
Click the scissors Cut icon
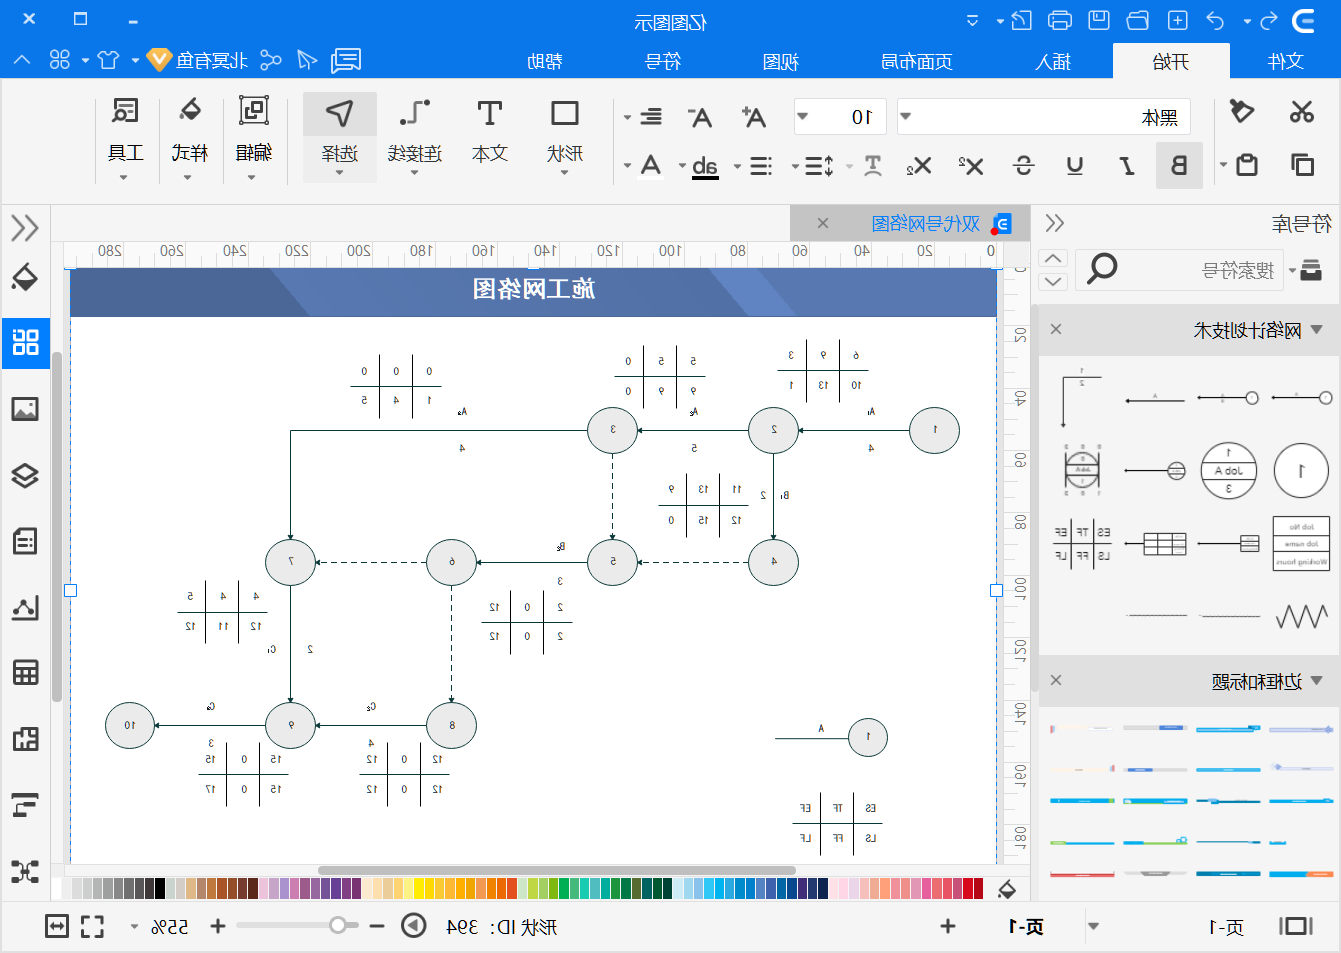click(x=1301, y=112)
